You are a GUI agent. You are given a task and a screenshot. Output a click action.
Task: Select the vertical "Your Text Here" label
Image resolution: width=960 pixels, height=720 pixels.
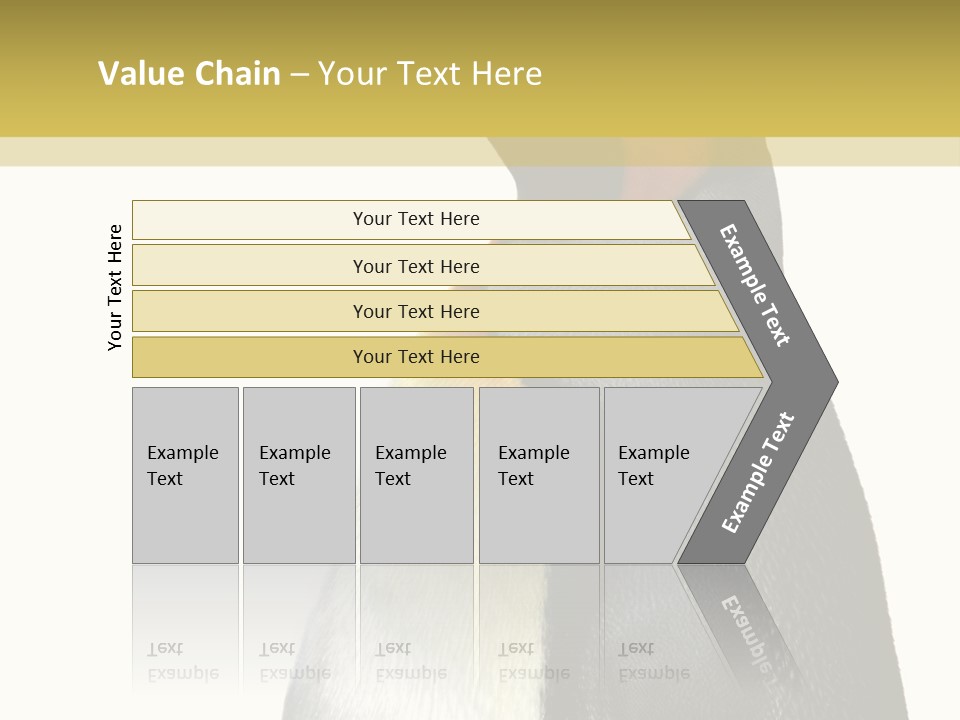[x=116, y=287]
